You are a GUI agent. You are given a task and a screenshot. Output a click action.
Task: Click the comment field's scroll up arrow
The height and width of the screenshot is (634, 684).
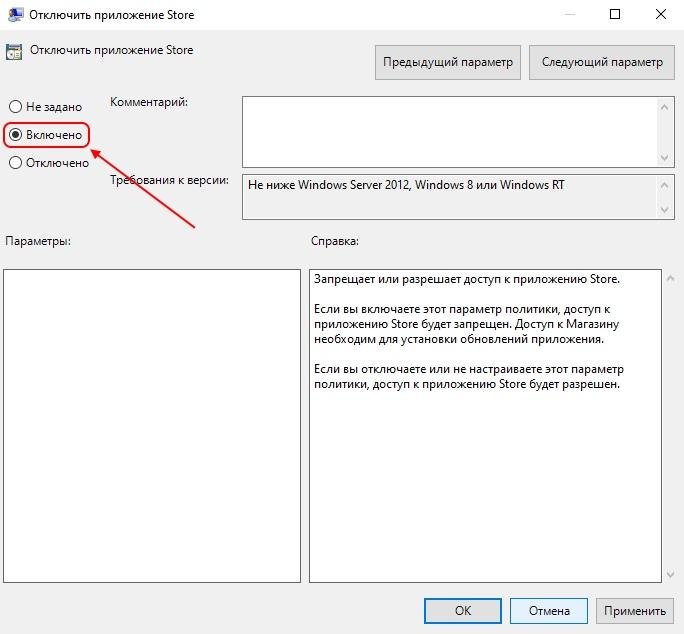664,107
